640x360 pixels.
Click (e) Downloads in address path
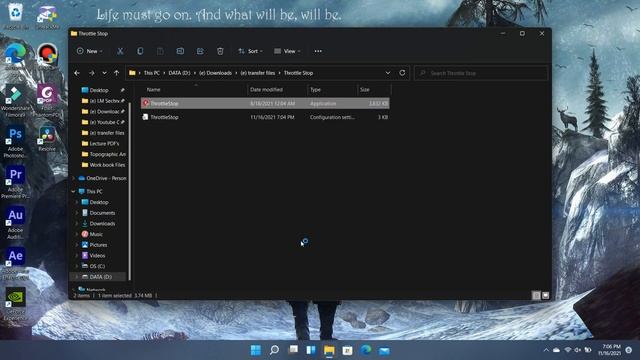(215, 73)
